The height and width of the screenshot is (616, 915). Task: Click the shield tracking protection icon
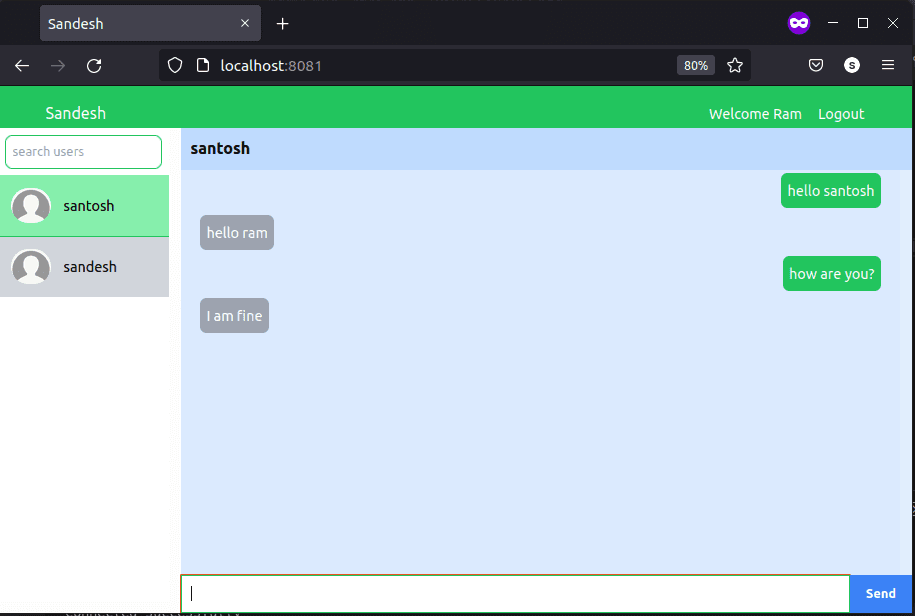175,65
